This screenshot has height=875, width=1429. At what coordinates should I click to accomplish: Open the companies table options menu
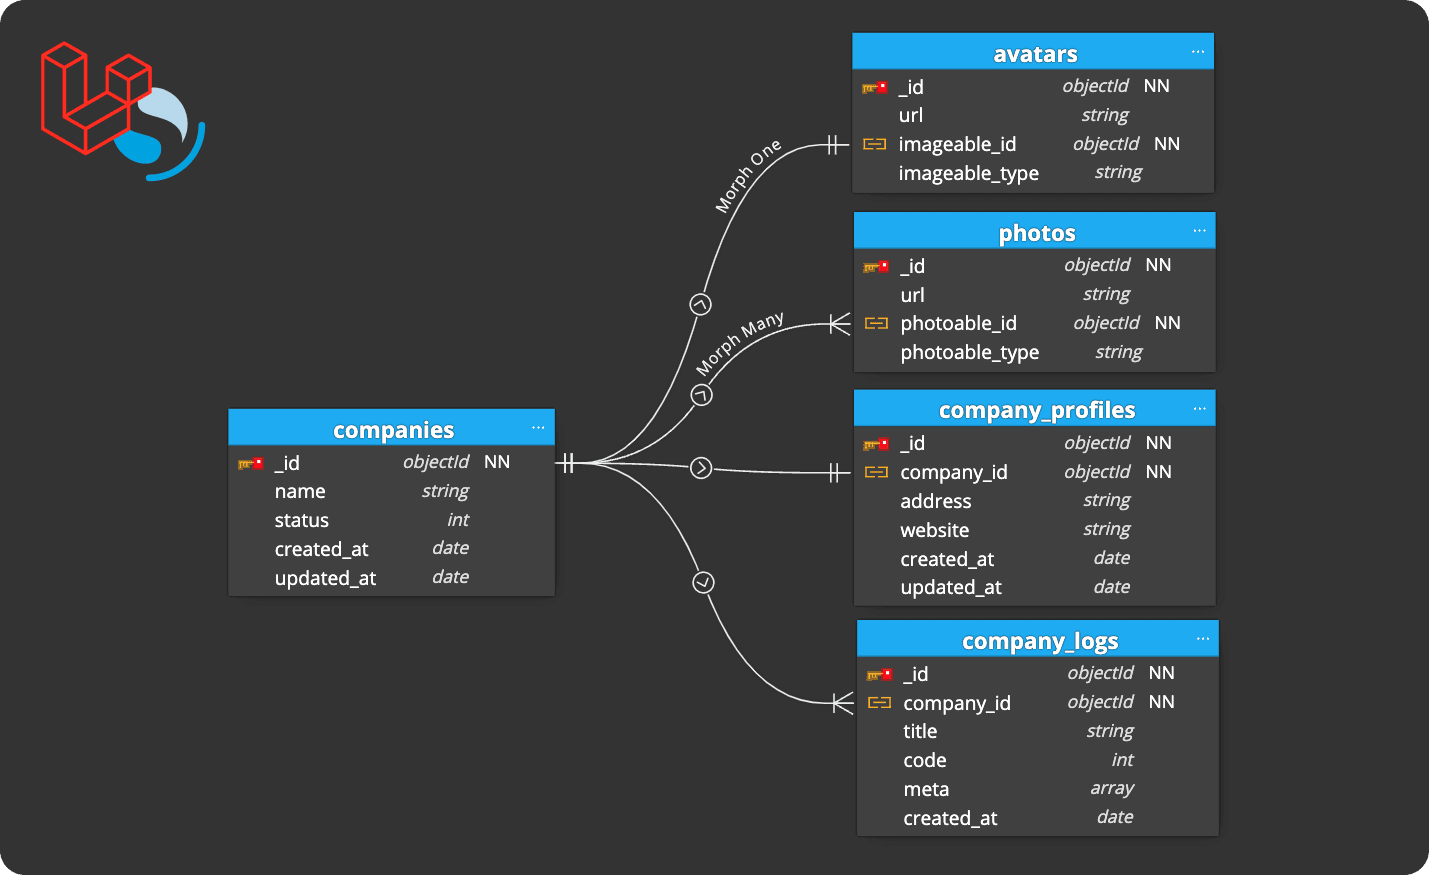[x=538, y=428]
